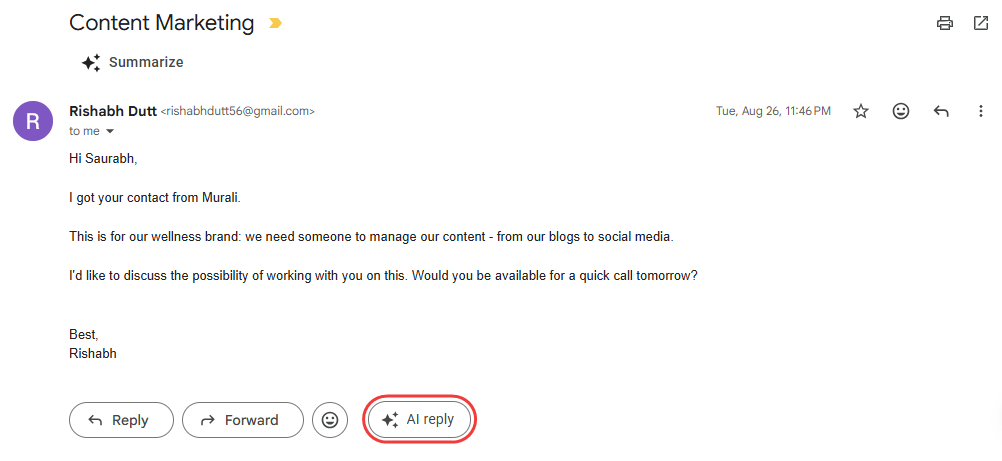Viewport: 1002px width, 461px height.
Task: Click the Tue, Aug 26 timestamp
Action: tap(773, 112)
